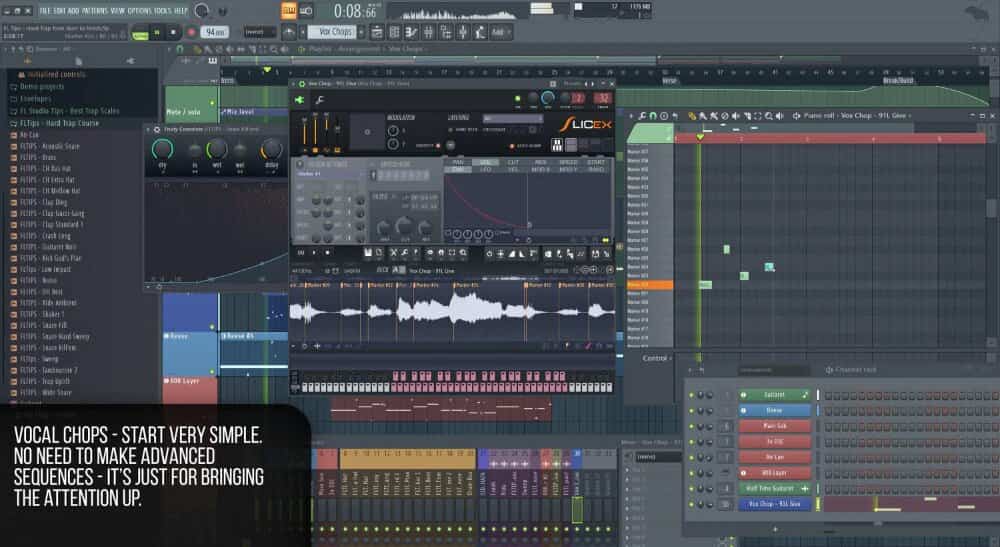Click the metronome icon in top toolbar
This screenshot has width=1000, height=547.
pos(288,11)
